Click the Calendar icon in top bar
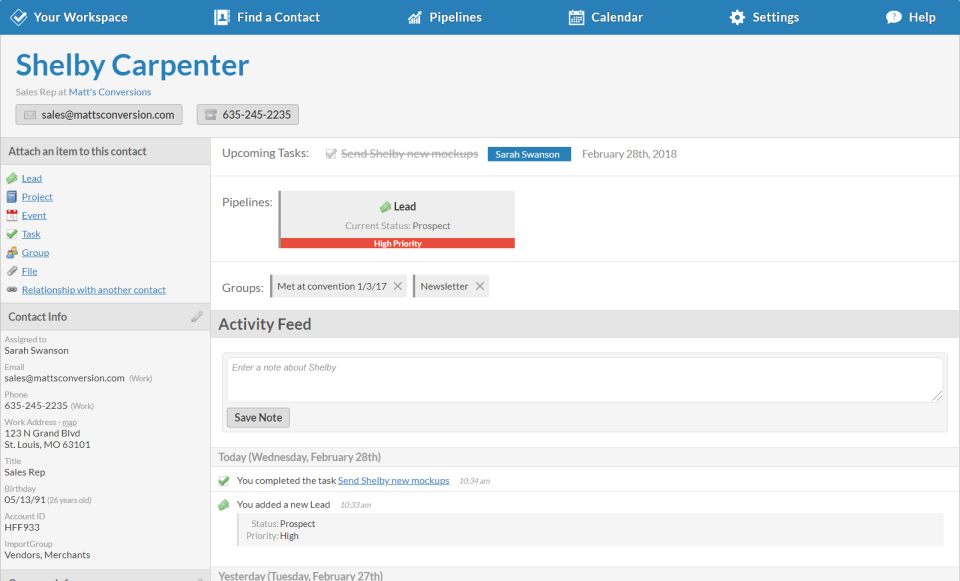 (x=576, y=17)
